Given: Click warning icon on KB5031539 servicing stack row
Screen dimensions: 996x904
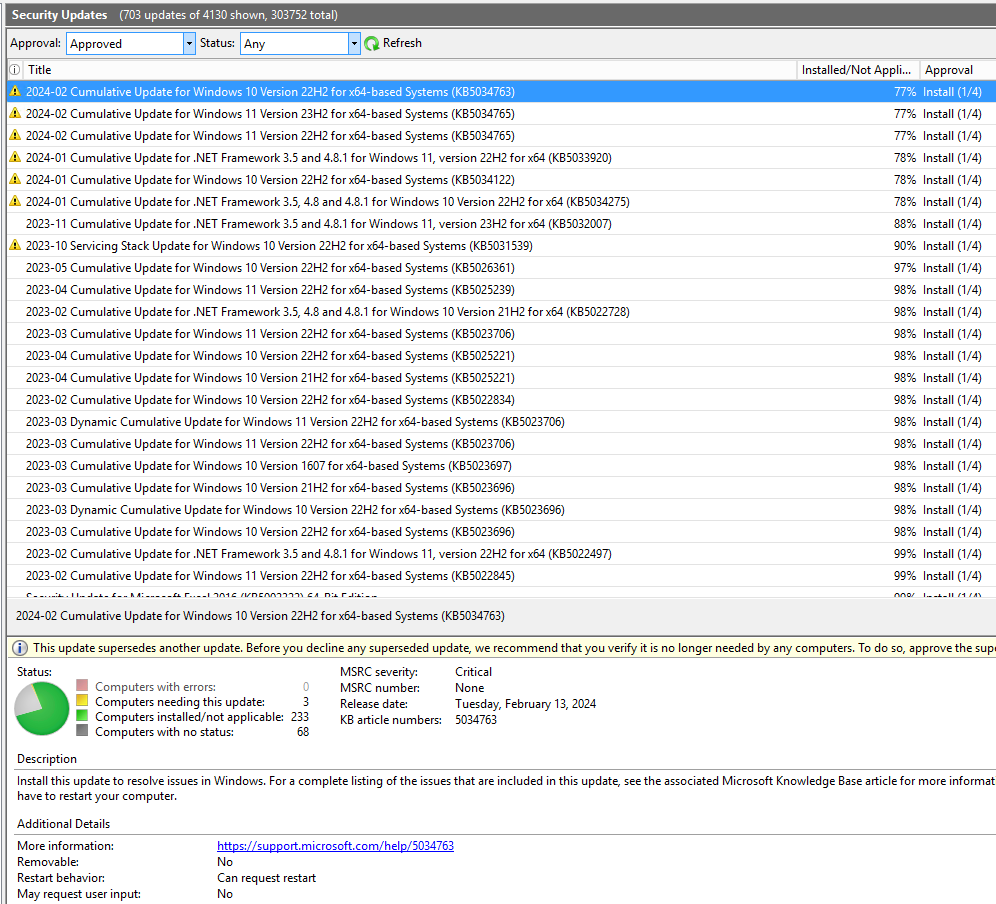Looking at the screenshot, I should tap(15, 245).
